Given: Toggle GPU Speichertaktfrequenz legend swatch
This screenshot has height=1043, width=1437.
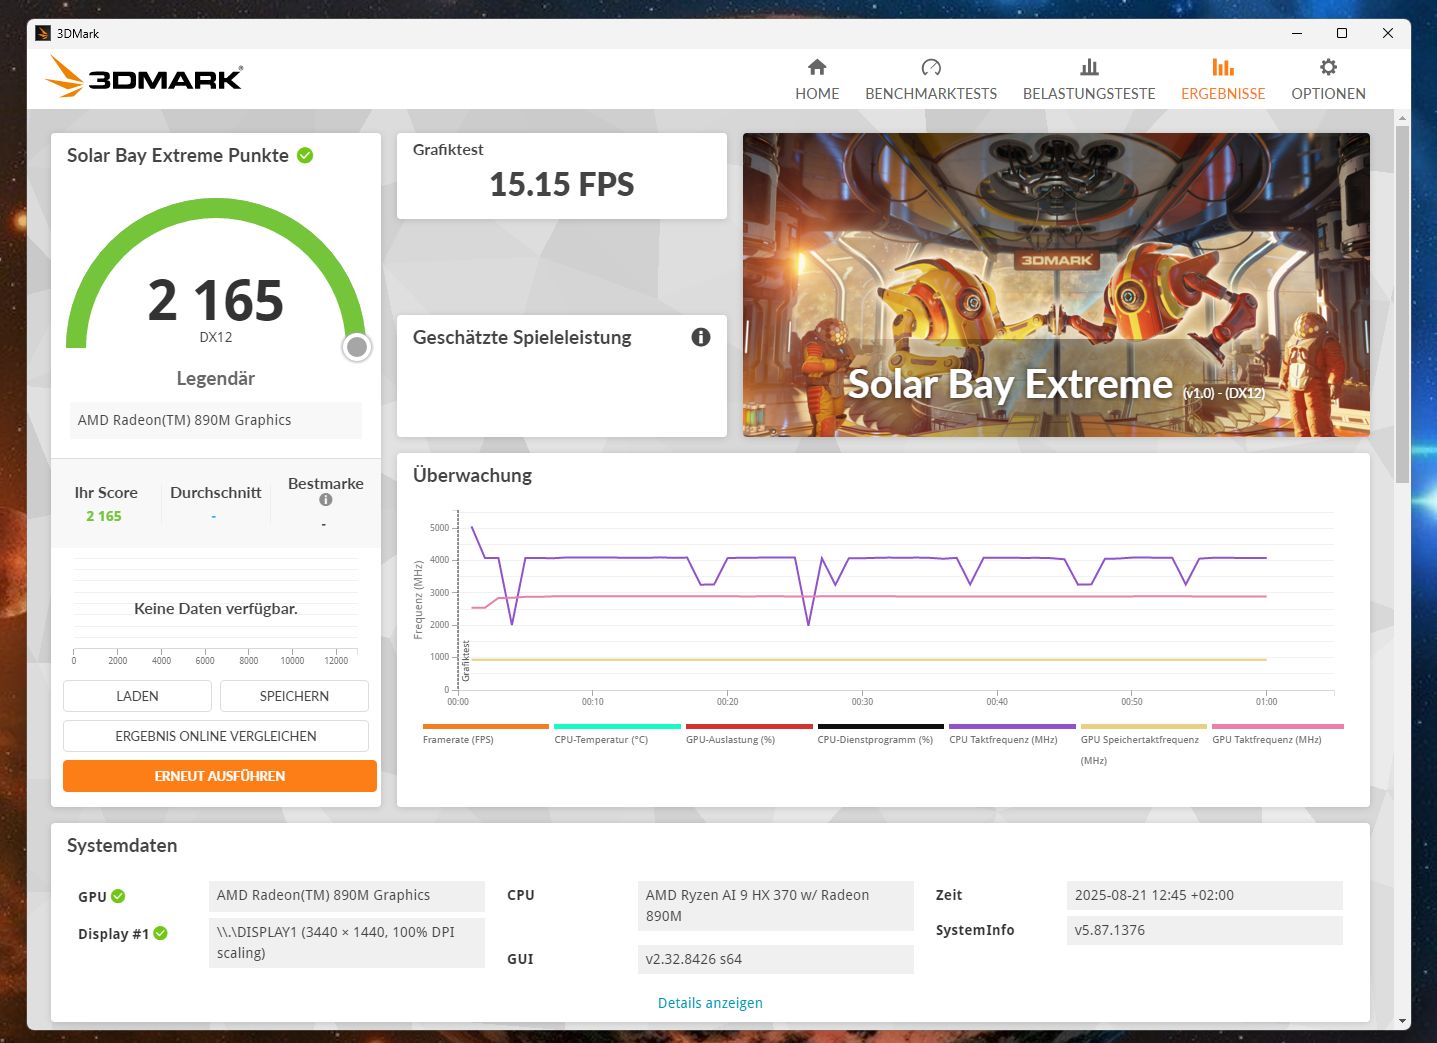Looking at the screenshot, I should pyautogui.click(x=1144, y=726).
